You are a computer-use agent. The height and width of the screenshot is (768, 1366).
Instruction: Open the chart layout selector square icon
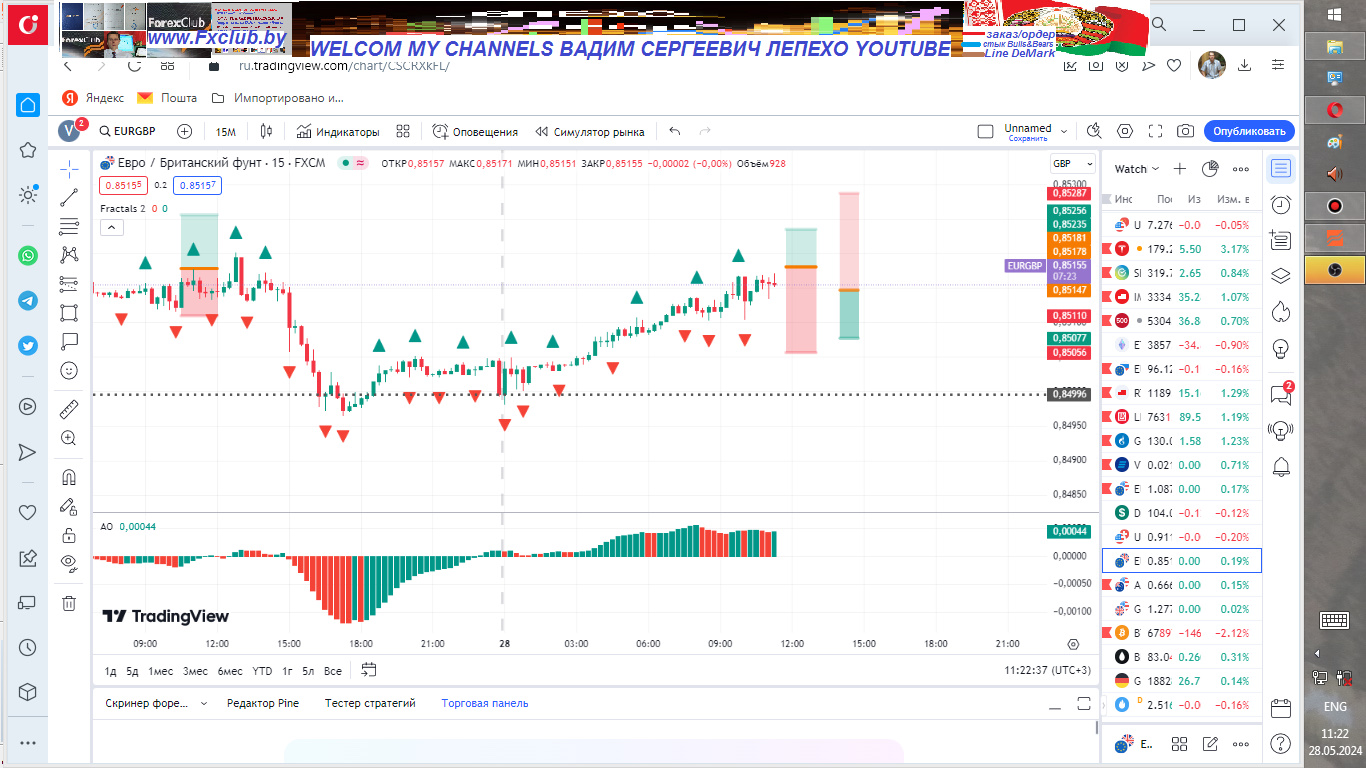click(985, 131)
